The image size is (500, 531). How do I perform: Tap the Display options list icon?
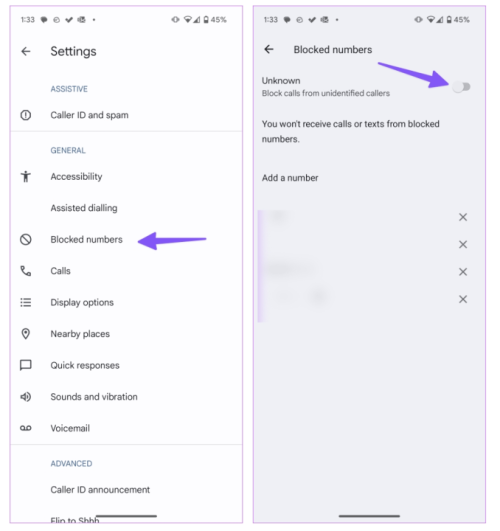tap(26, 302)
